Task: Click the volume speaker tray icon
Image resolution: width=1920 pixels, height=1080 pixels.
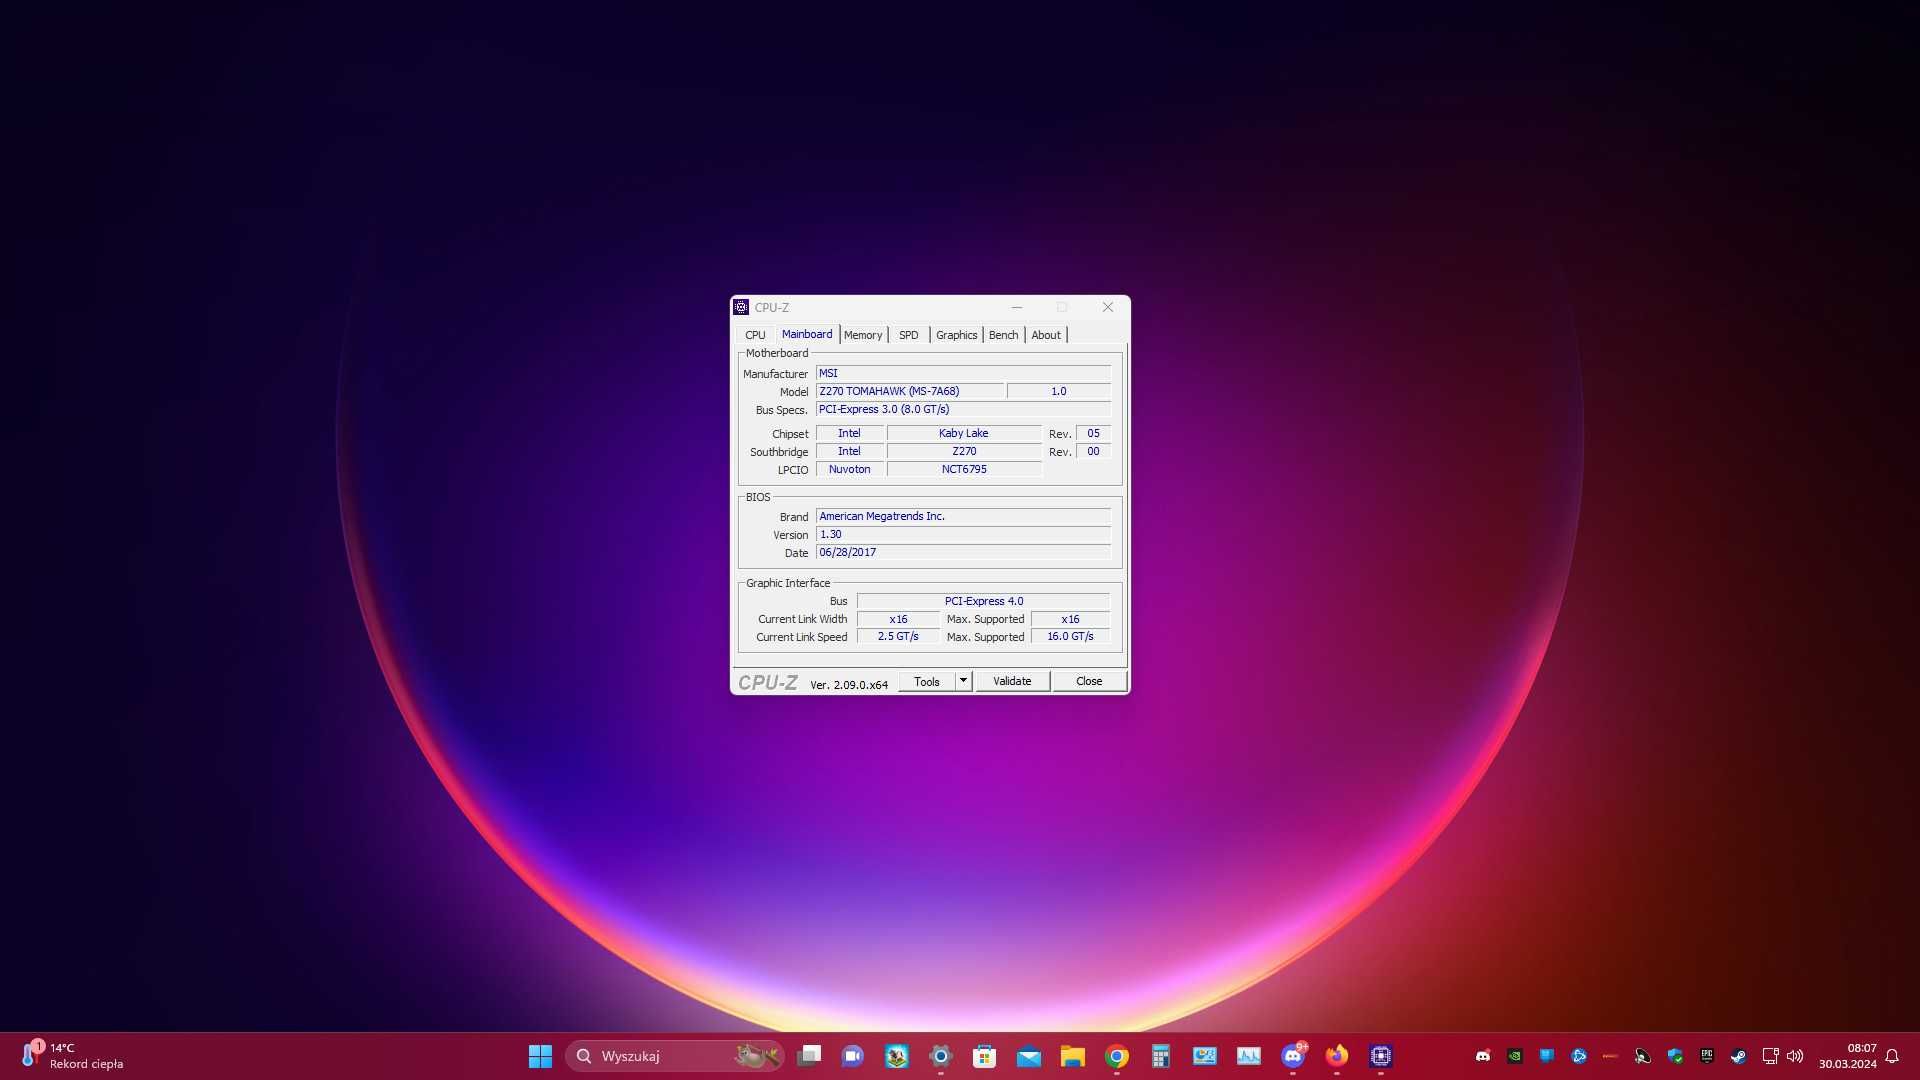Action: [x=1795, y=1056]
